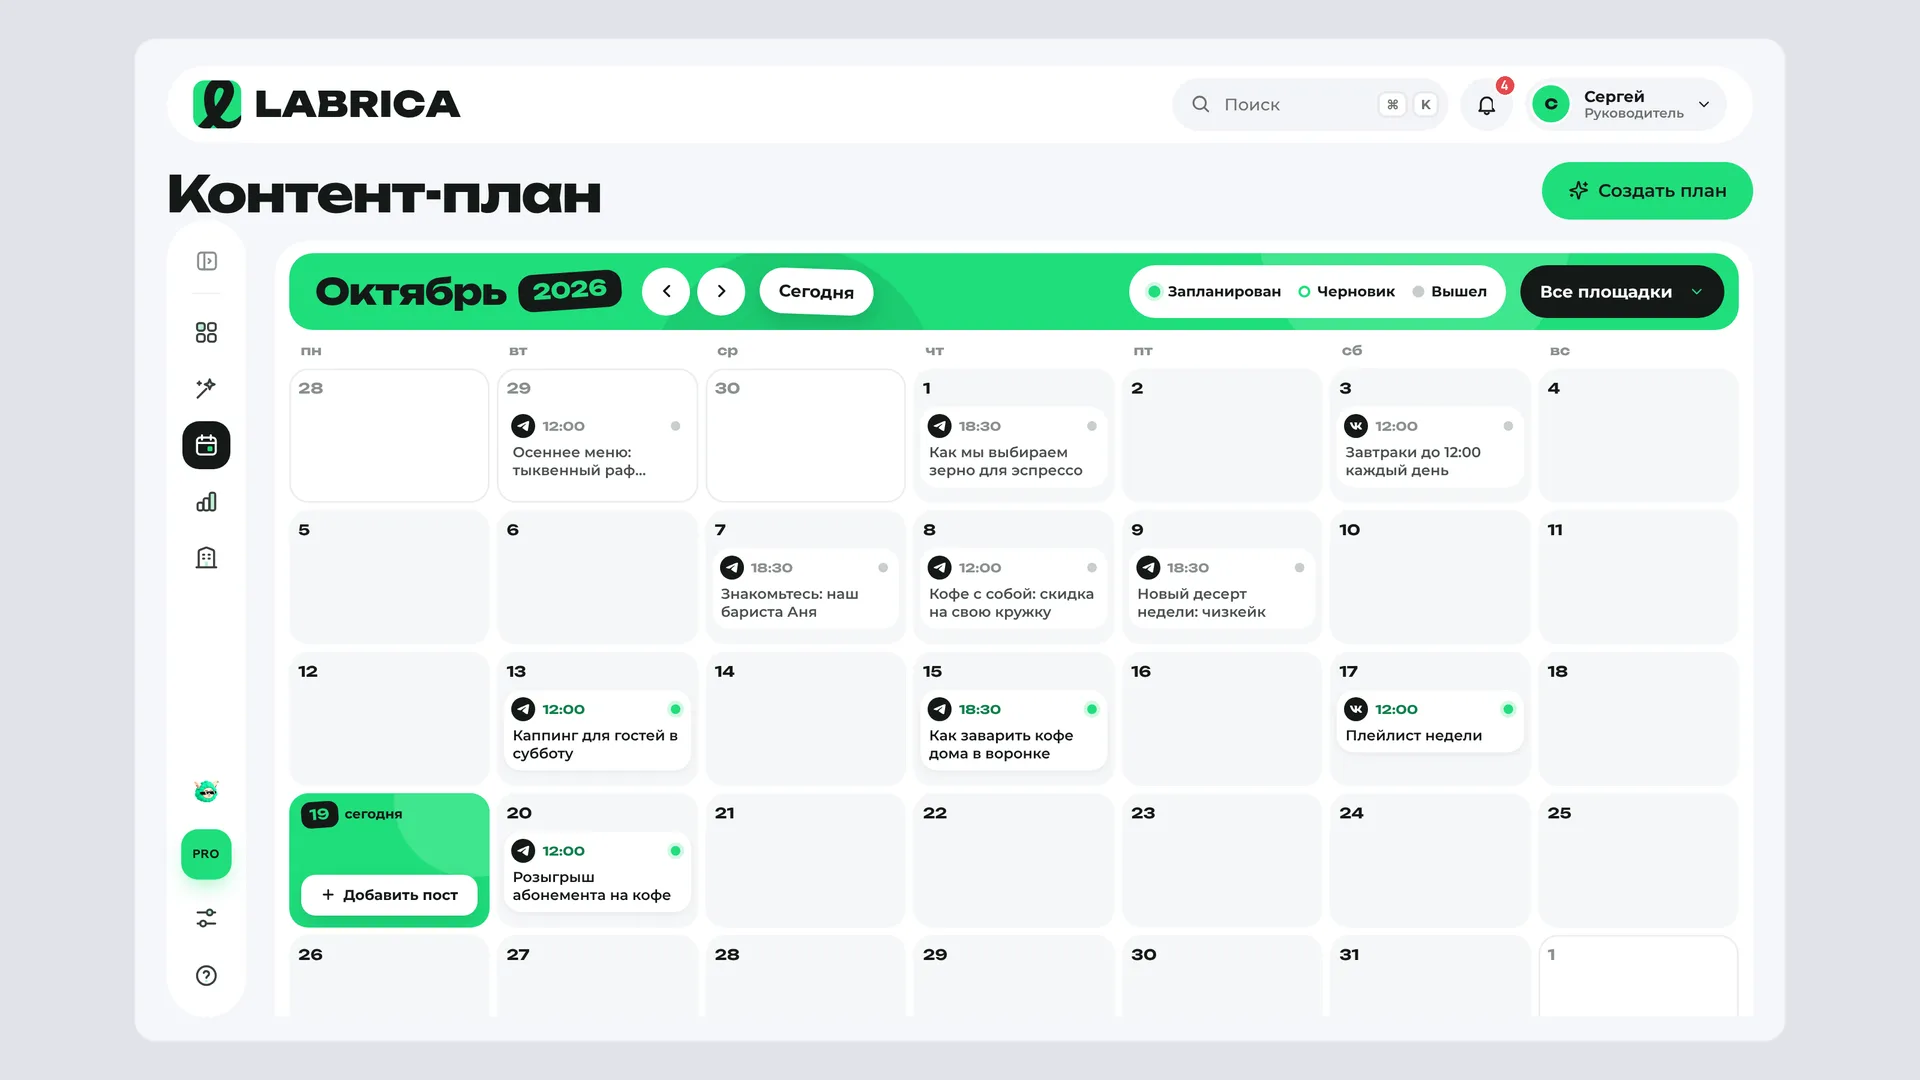Open post 'Новый десерт недели: чизкейк'

(x=1221, y=589)
